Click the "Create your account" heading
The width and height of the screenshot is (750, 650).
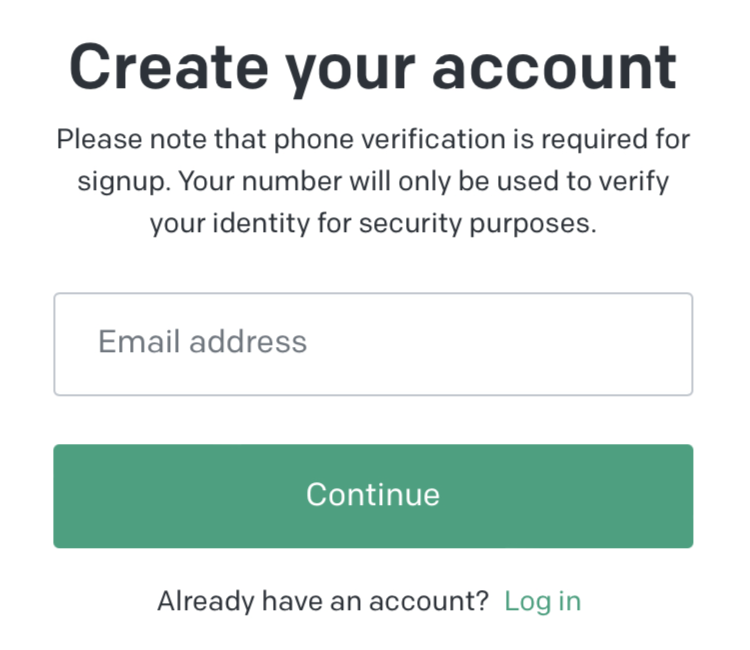372,67
